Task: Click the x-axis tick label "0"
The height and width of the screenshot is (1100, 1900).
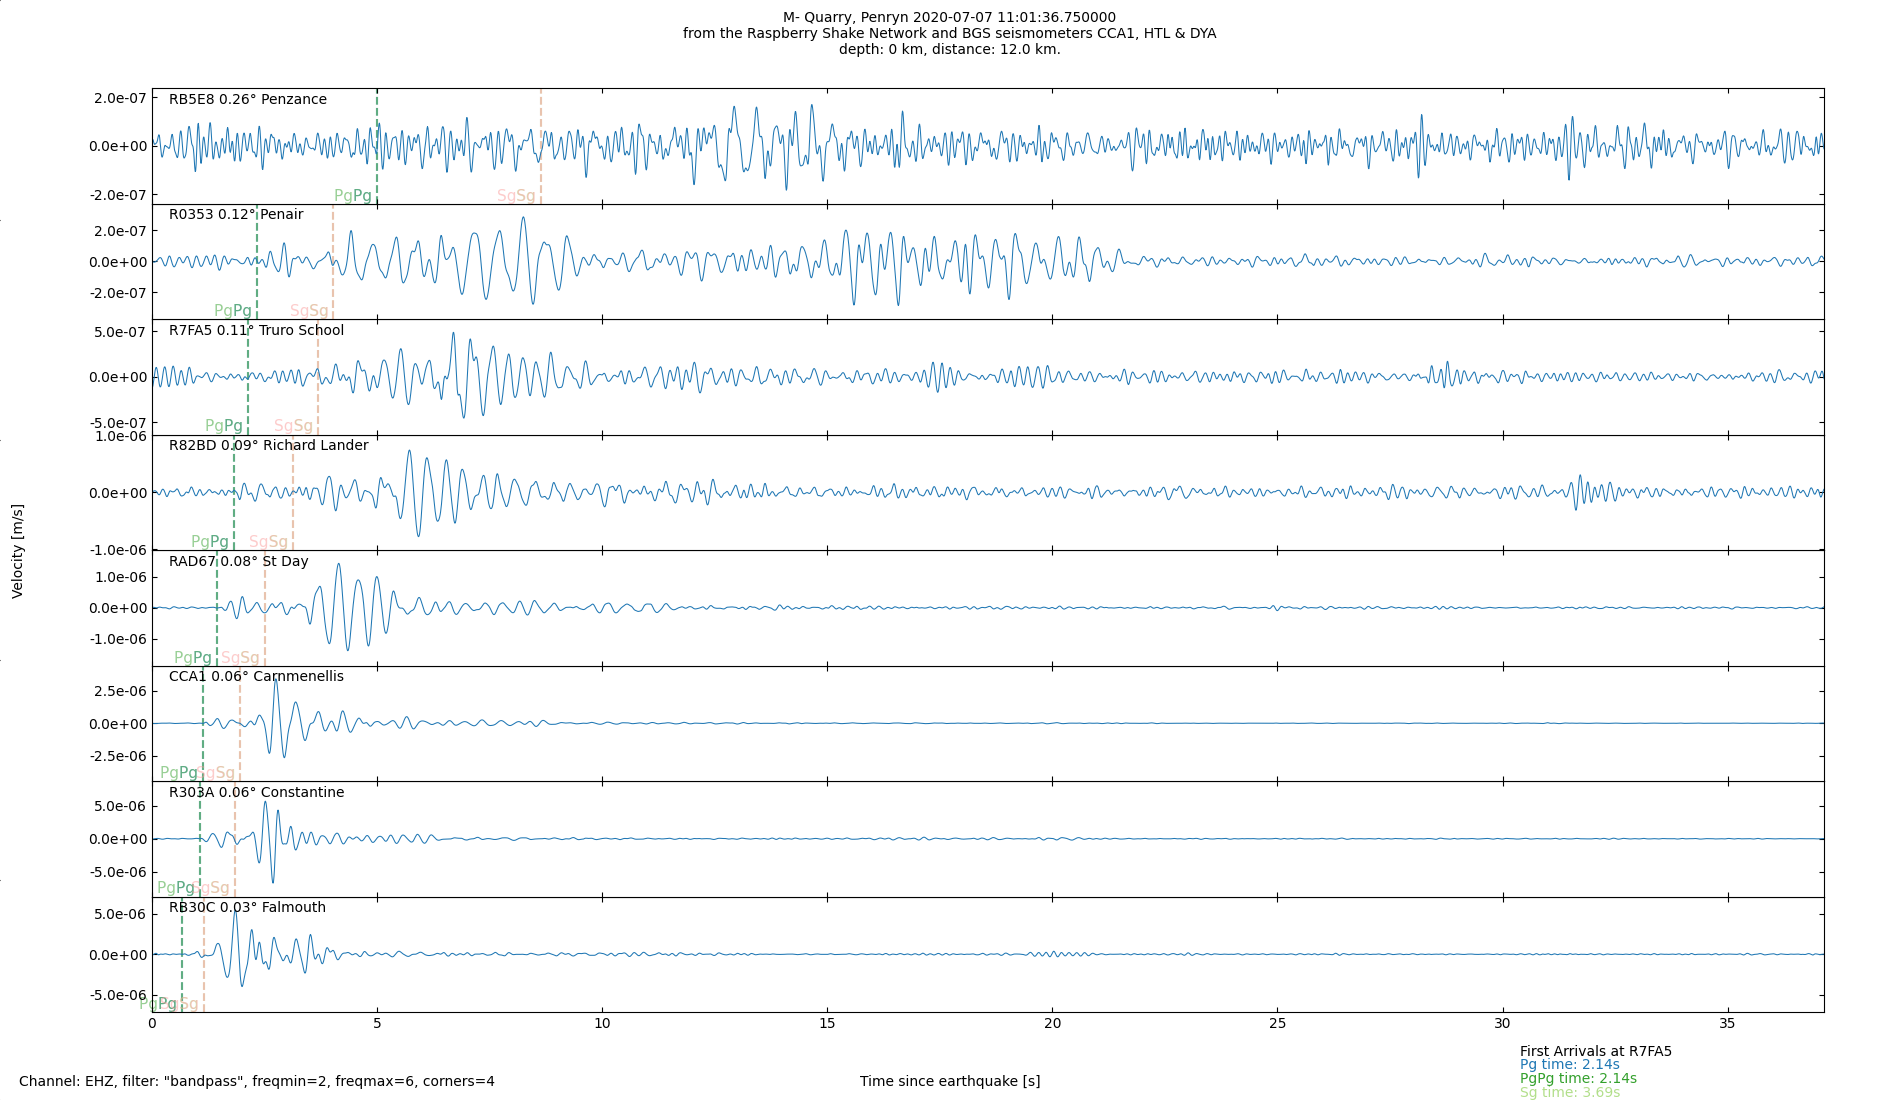Action: 152,1023
